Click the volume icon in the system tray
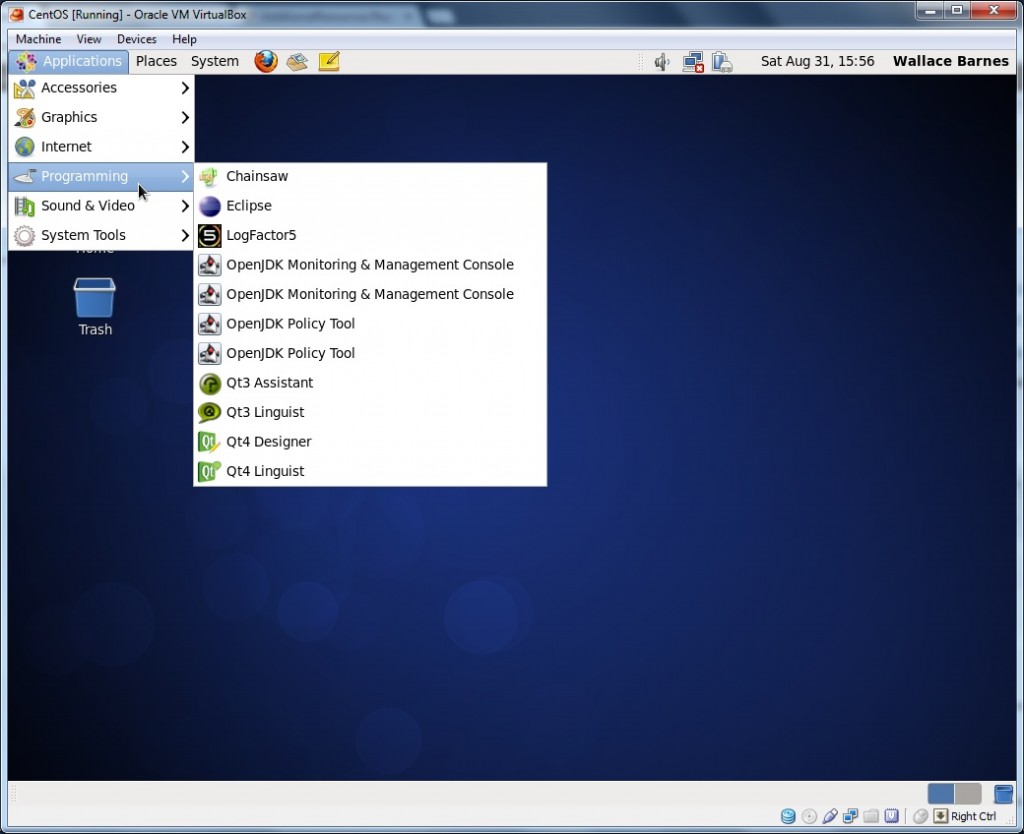Screen dimensions: 1024x834 [661, 61]
